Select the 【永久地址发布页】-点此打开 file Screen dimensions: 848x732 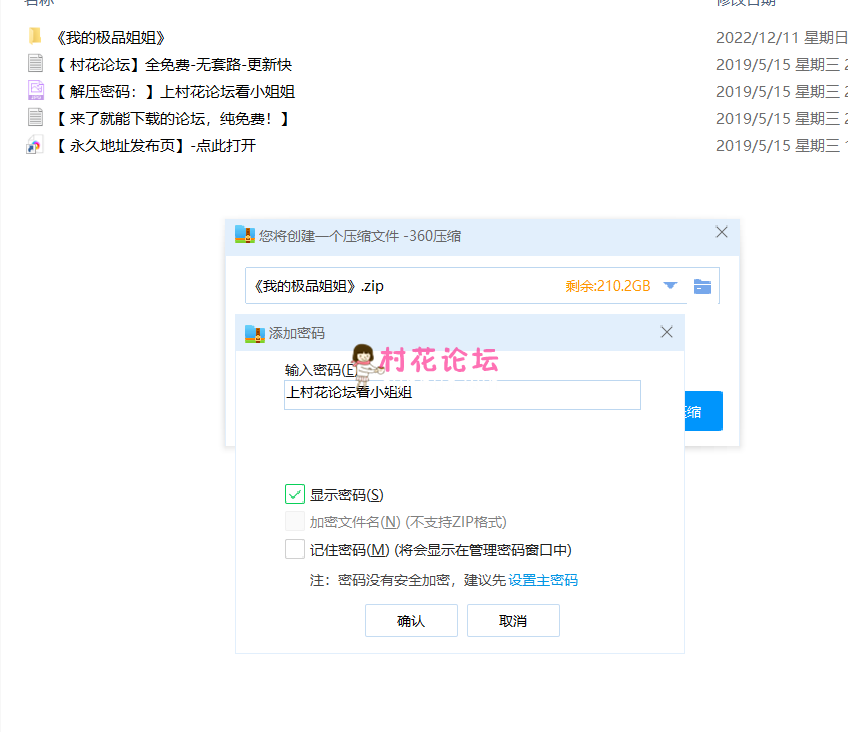[x=155, y=145]
